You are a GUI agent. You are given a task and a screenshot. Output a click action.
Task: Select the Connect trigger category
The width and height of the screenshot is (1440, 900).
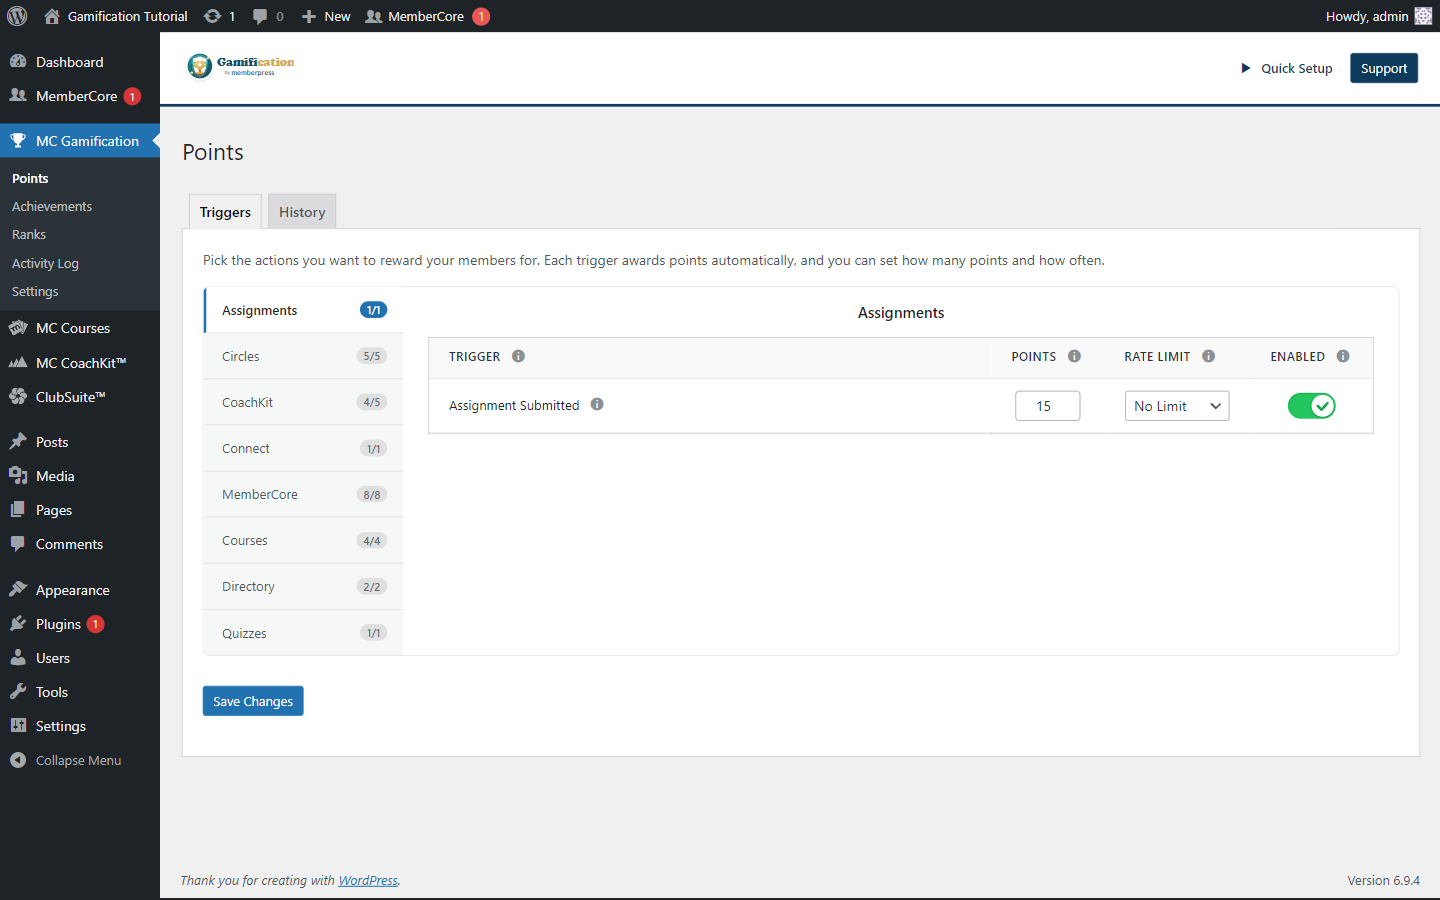[x=303, y=448]
